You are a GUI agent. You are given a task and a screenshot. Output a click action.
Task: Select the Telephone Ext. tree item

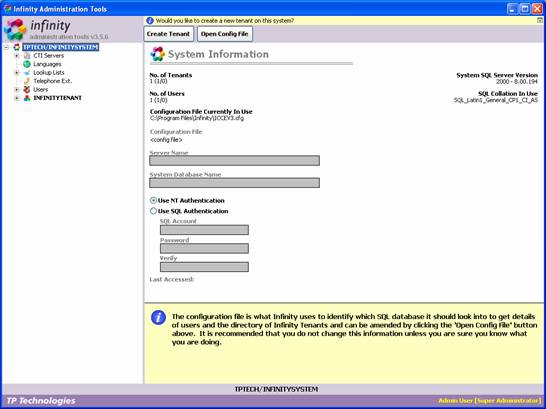tap(53, 81)
